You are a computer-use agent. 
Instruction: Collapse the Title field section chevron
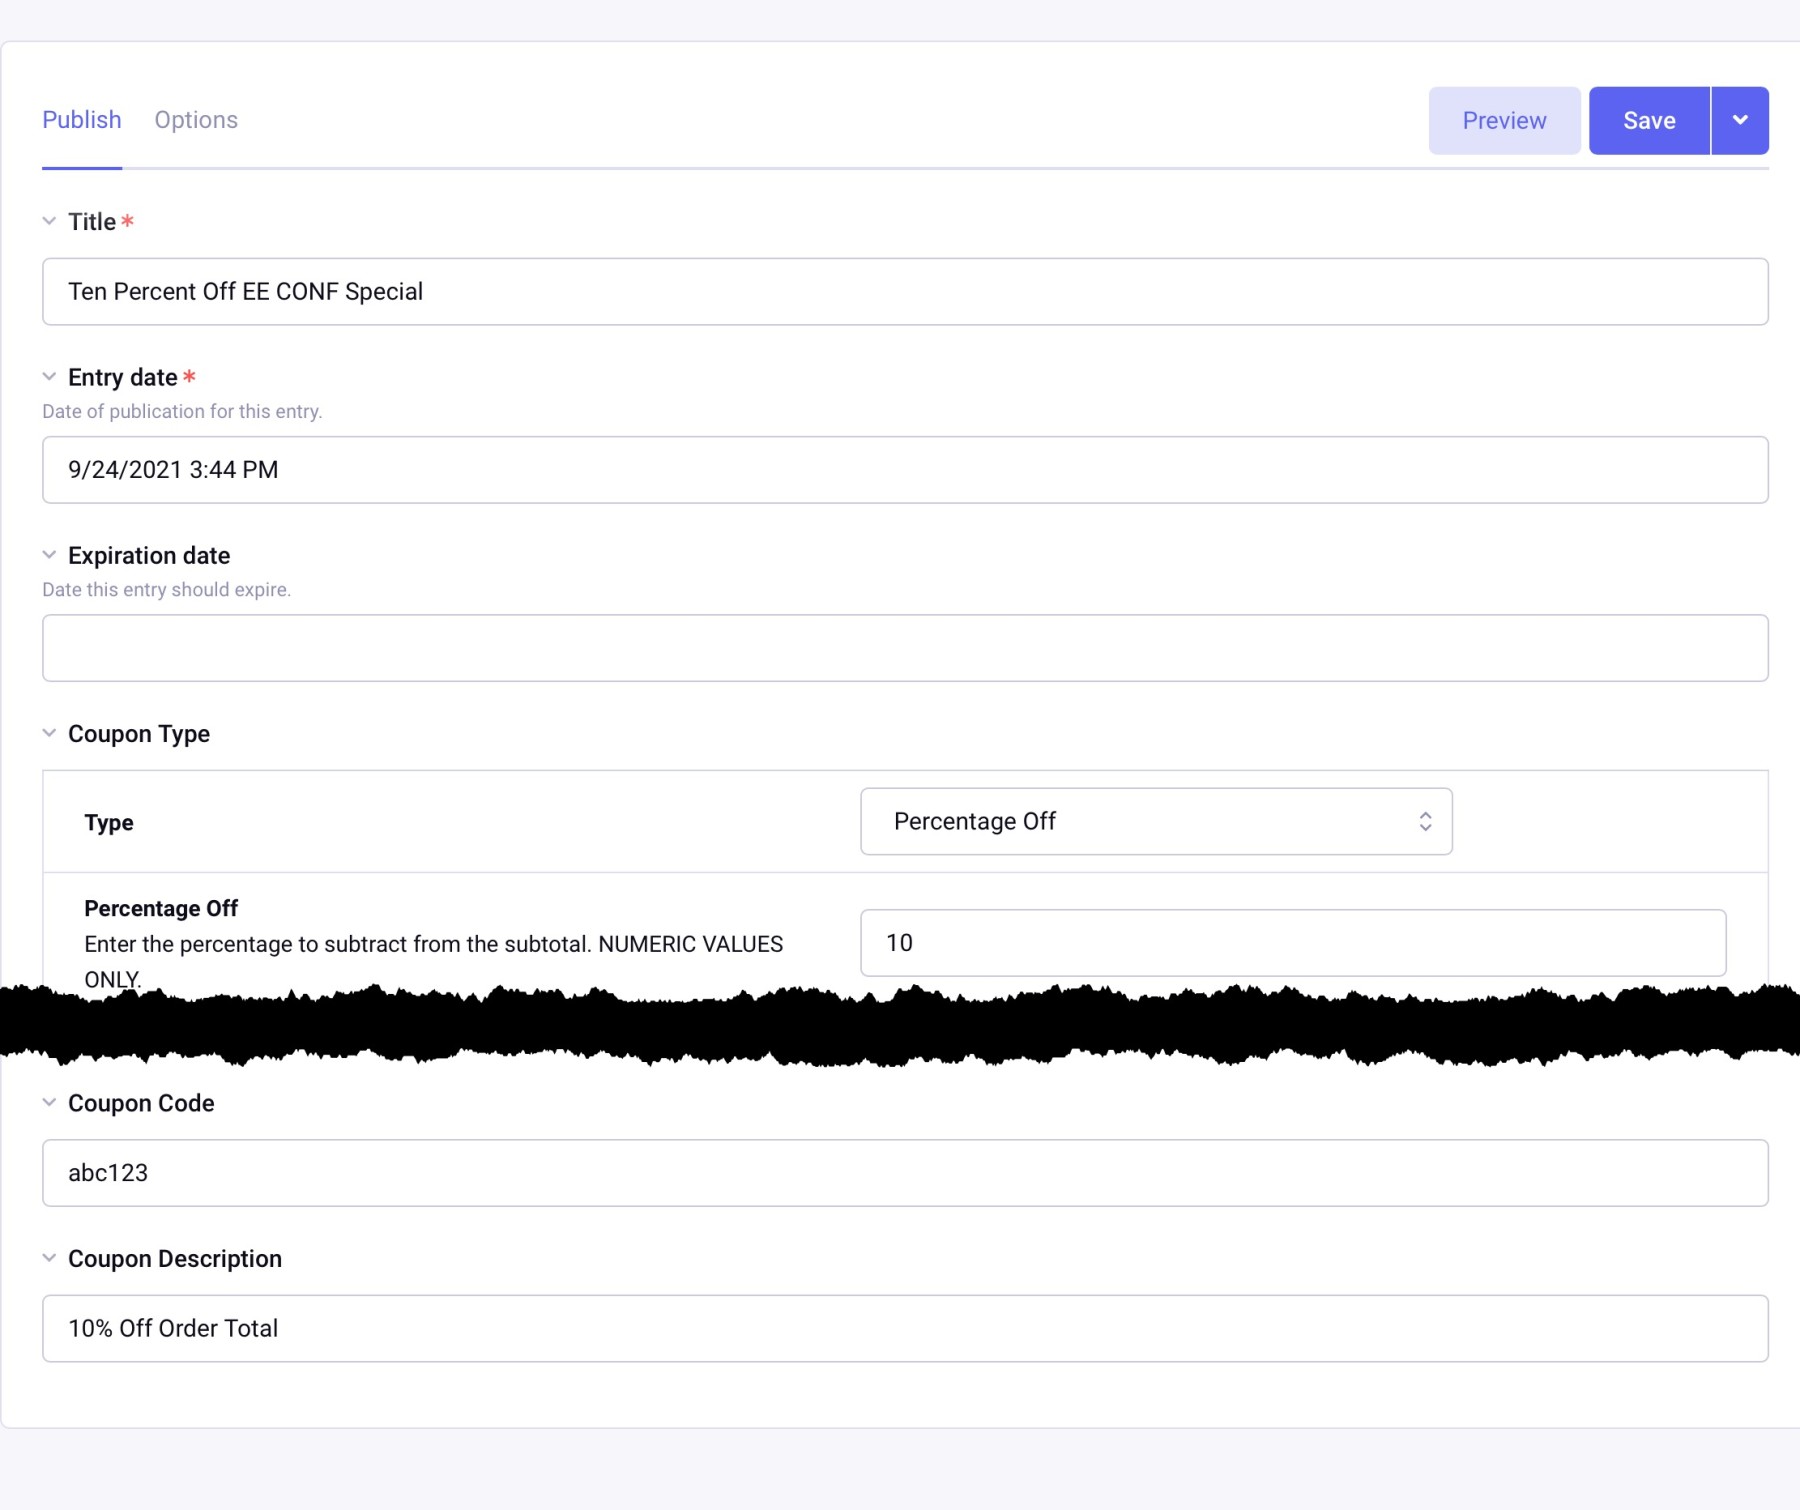pyautogui.click(x=49, y=221)
